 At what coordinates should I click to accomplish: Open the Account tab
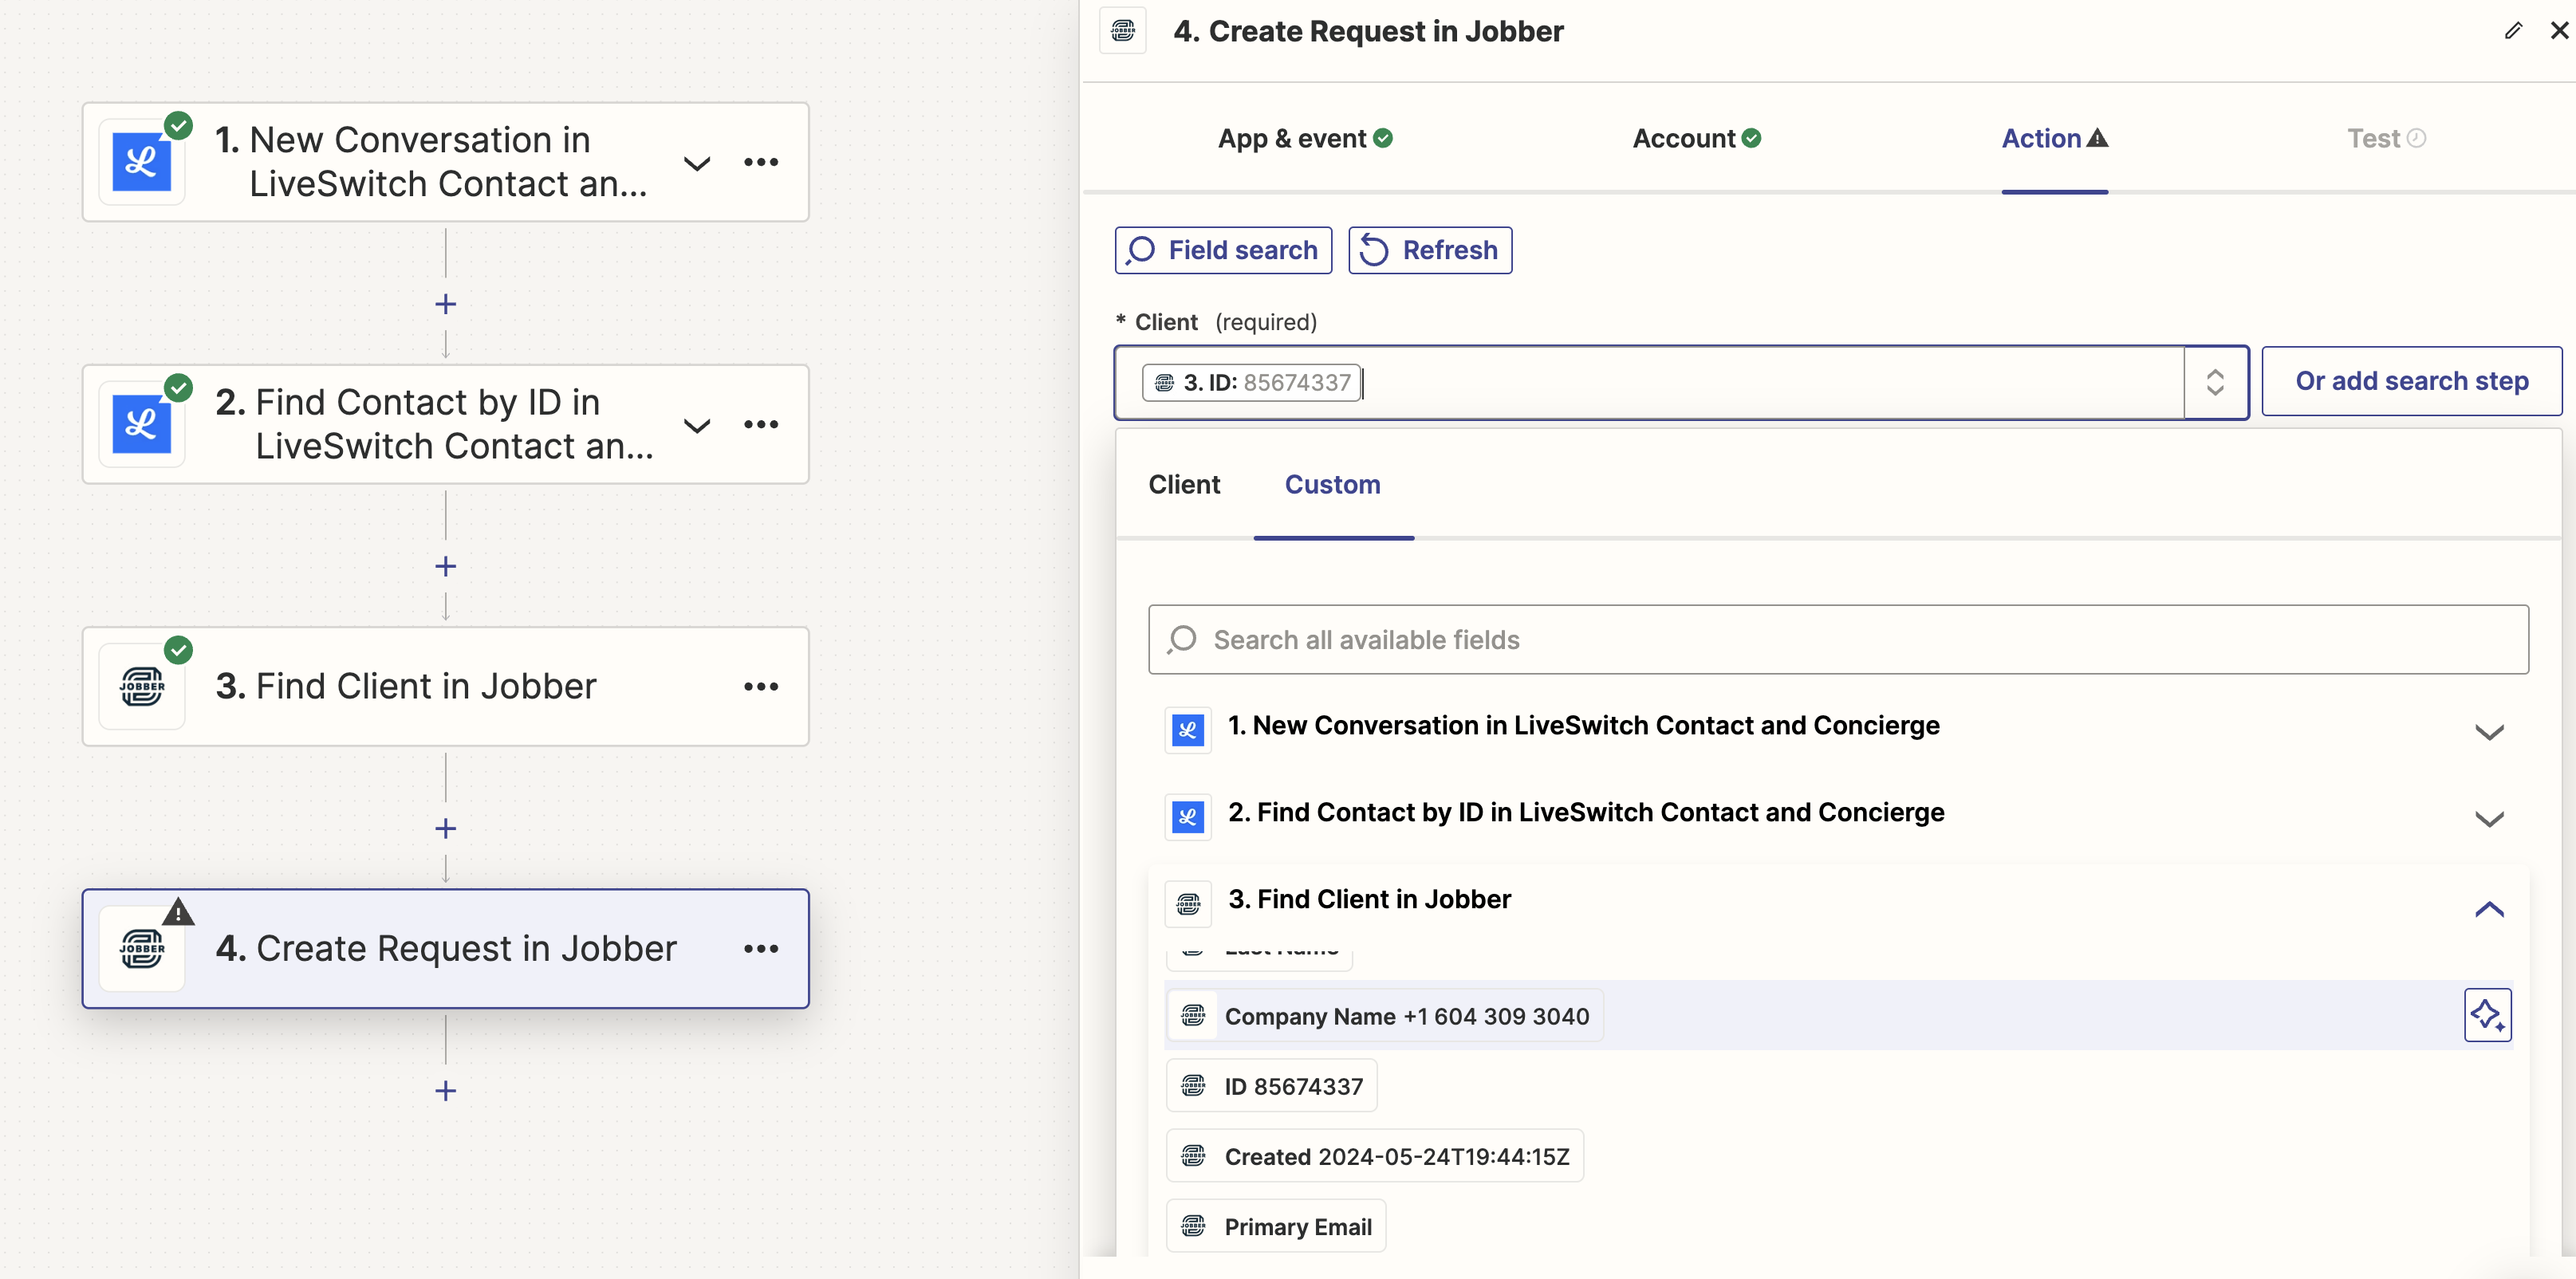1696,138
